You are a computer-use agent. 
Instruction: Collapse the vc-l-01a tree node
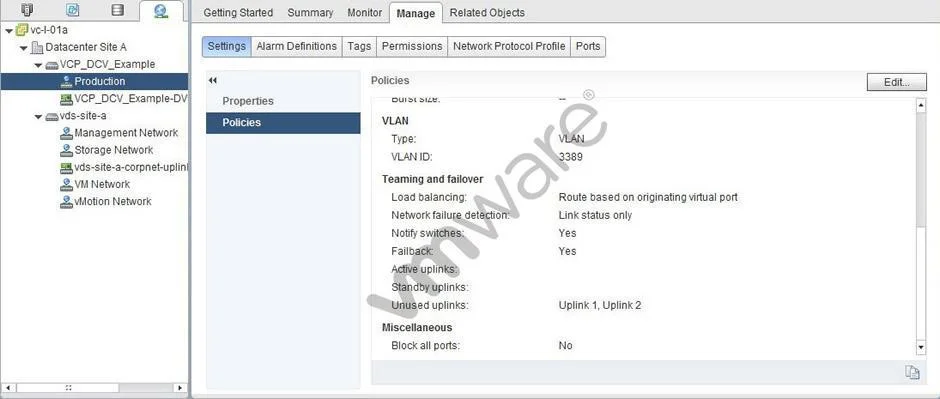[10, 31]
